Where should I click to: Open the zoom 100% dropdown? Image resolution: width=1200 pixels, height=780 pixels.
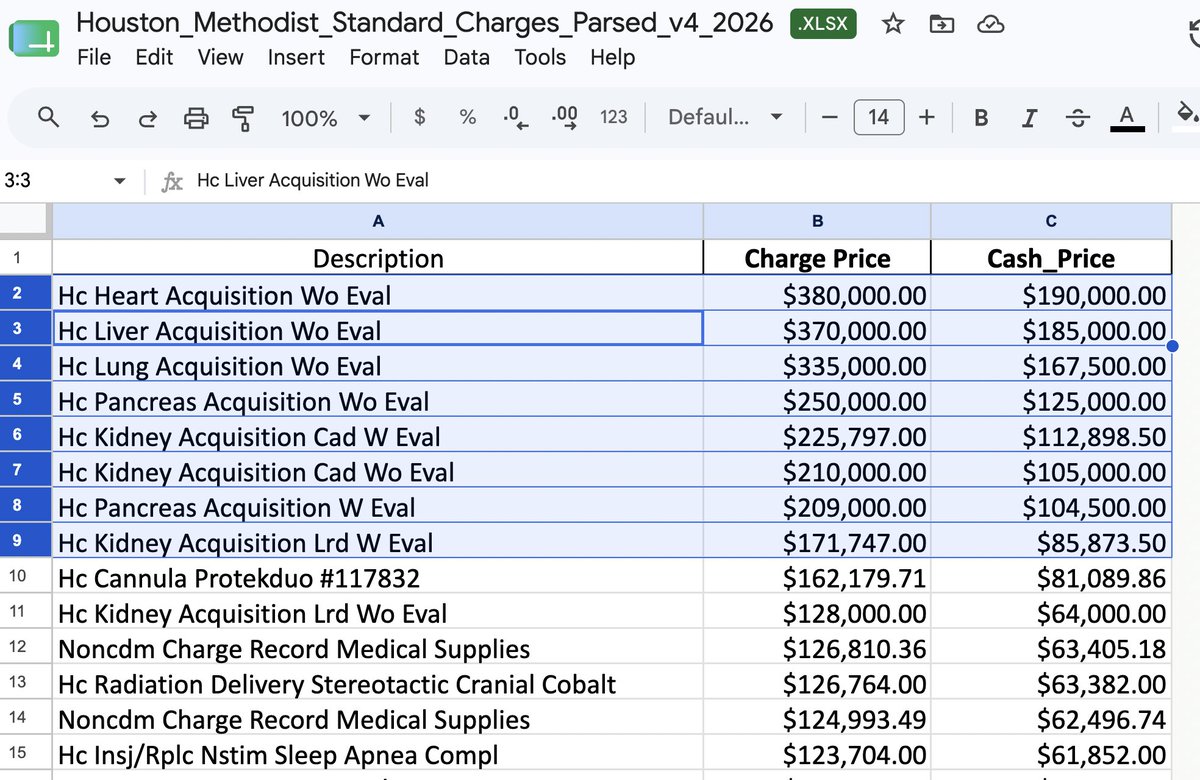pyautogui.click(x=326, y=118)
